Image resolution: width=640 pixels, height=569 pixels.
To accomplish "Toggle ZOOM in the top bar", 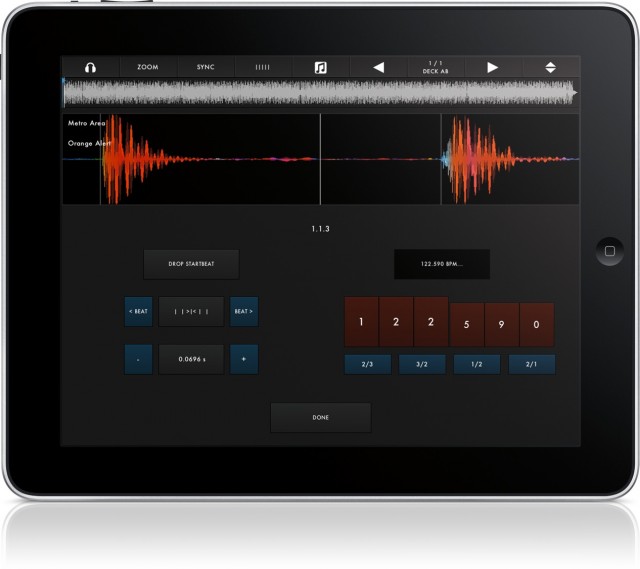I will (x=147, y=67).
